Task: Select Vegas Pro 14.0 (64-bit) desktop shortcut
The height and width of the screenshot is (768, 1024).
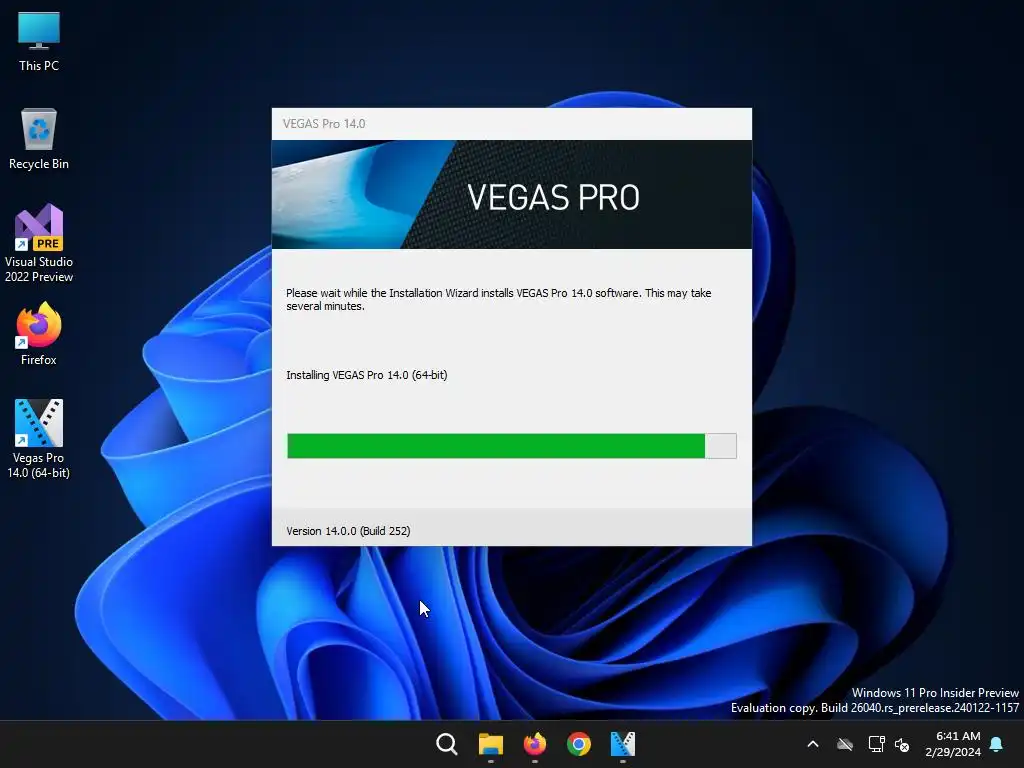Action: pyautogui.click(x=39, y=439)
